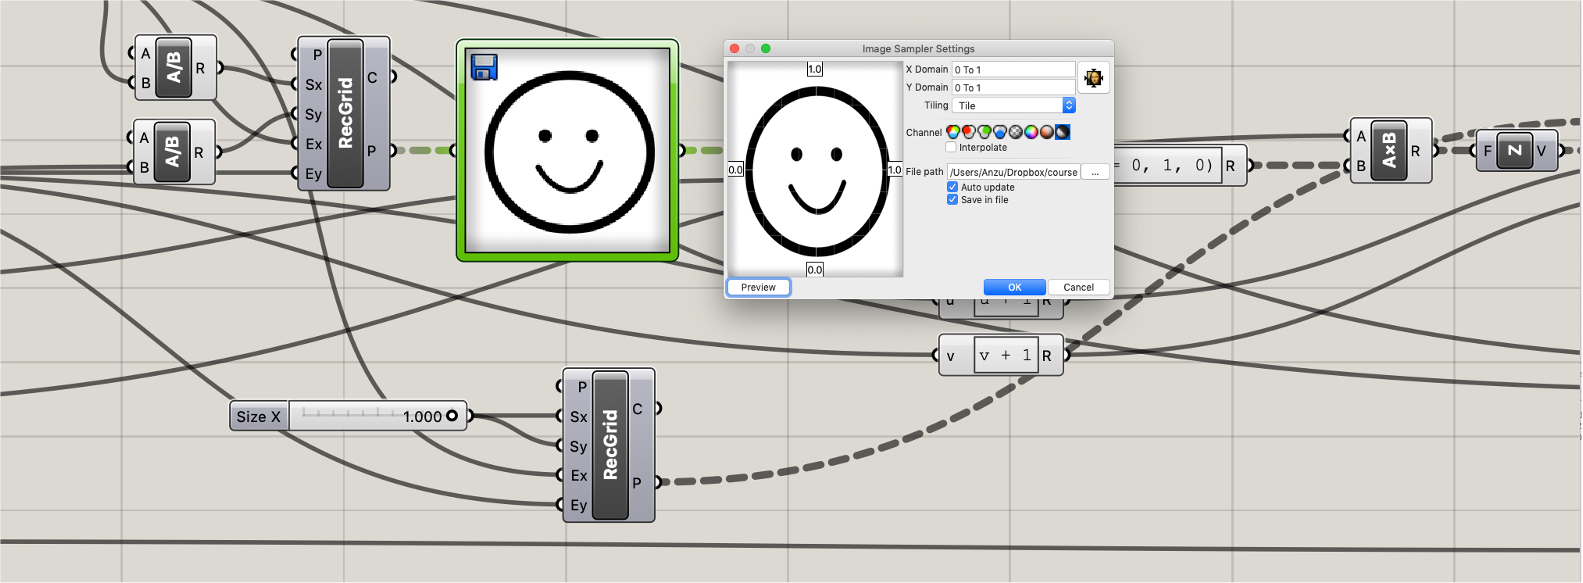Close the Image Sampler Settings window
This screenshot has width=1583, height=583.
(733, 48)
